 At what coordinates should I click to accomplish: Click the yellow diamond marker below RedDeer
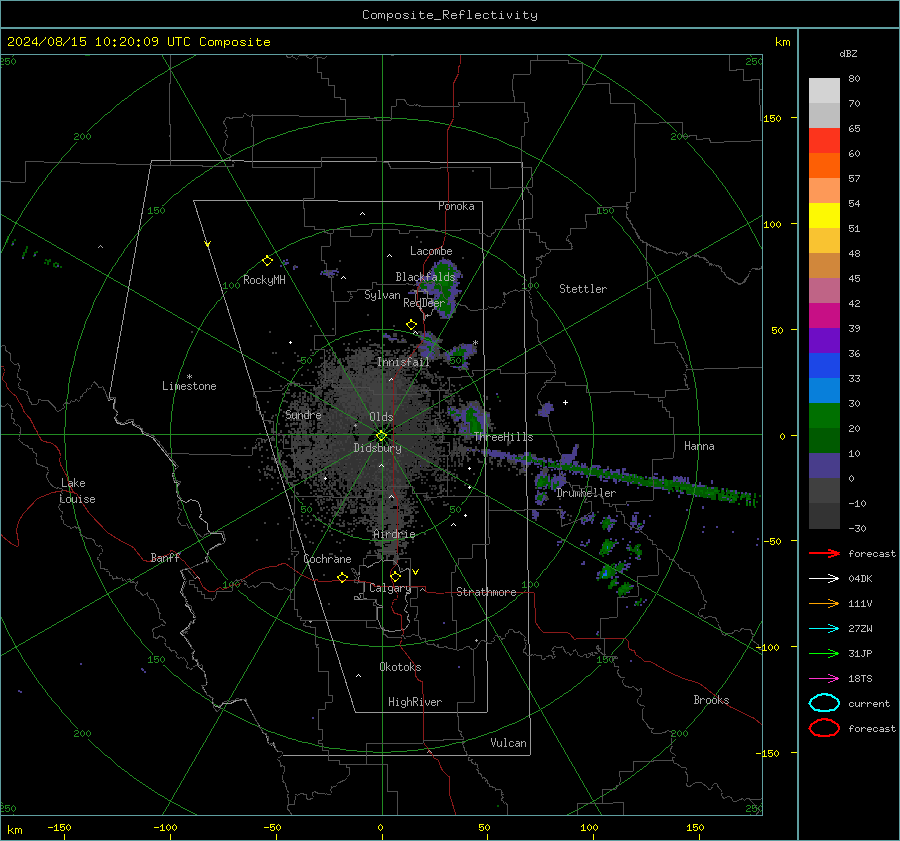(x=411, y=325)
